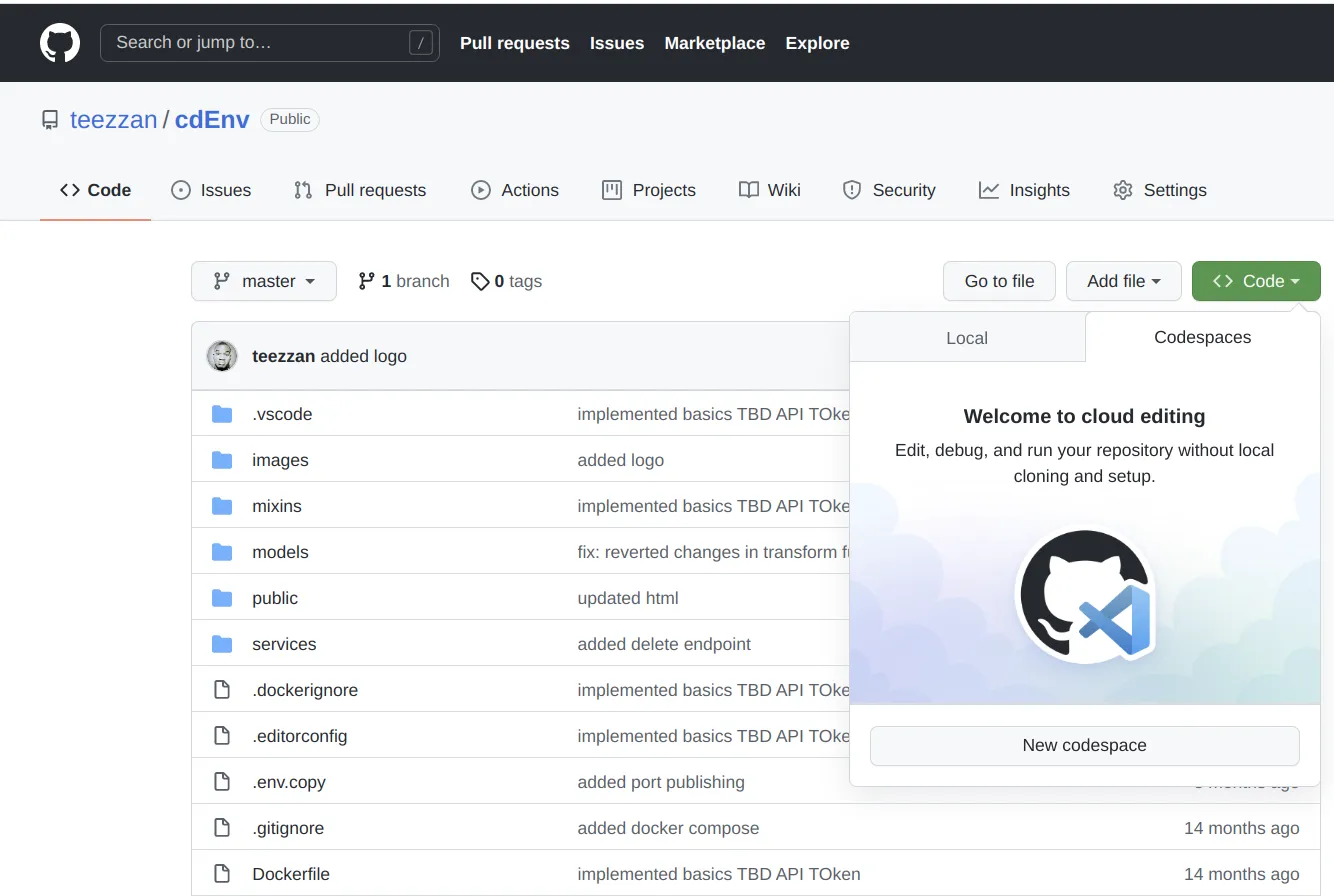Screen dimensions: 1334x896
Task: Click the .dockerignore file icon
Action: [x=222, y=690]
